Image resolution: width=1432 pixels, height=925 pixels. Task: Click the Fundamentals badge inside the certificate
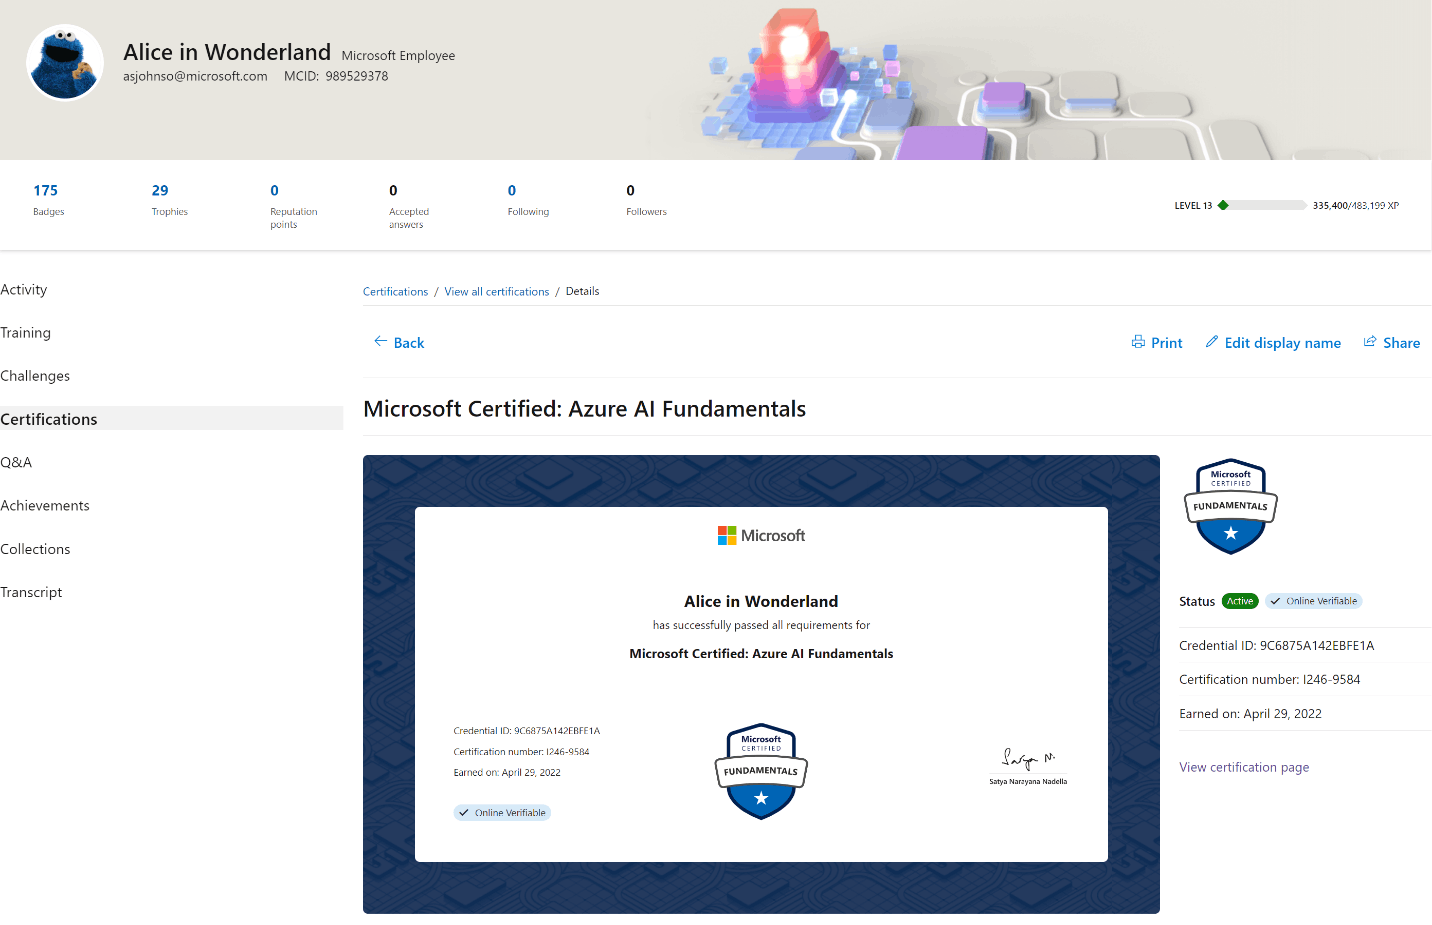pyautogui.click(x=761, y=771)
